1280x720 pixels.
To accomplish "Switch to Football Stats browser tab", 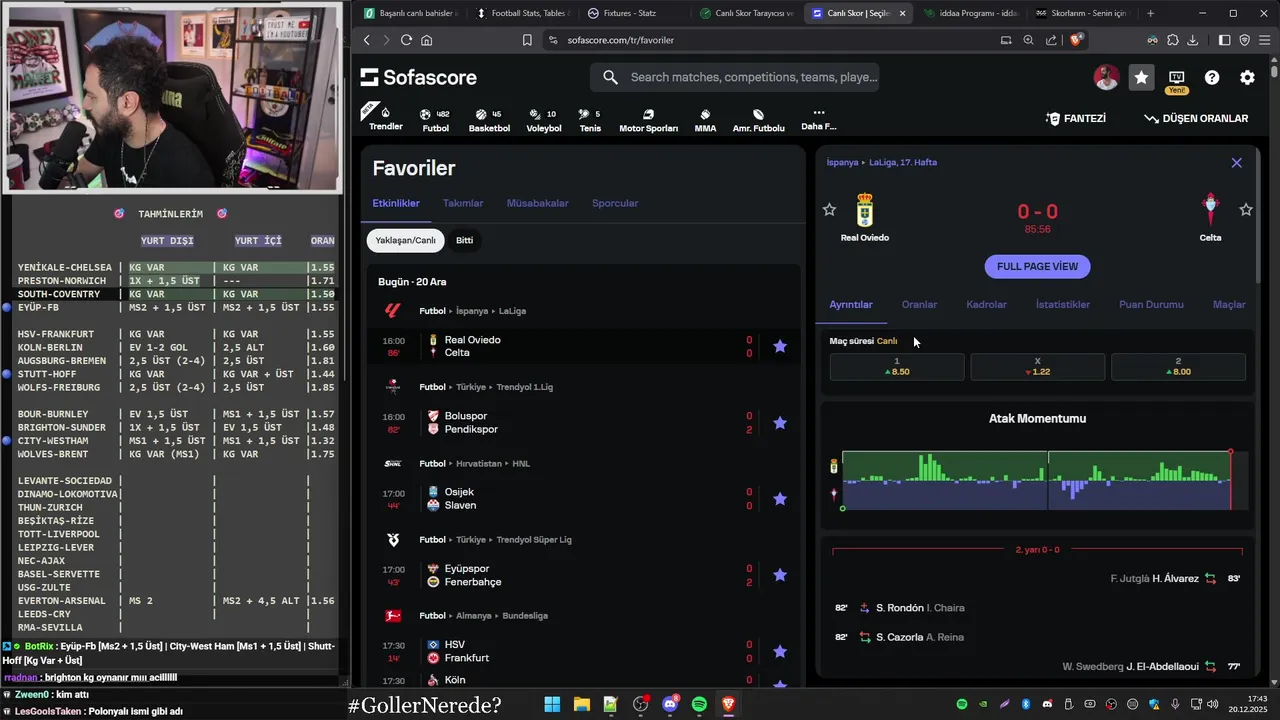I will click(520, 13).
